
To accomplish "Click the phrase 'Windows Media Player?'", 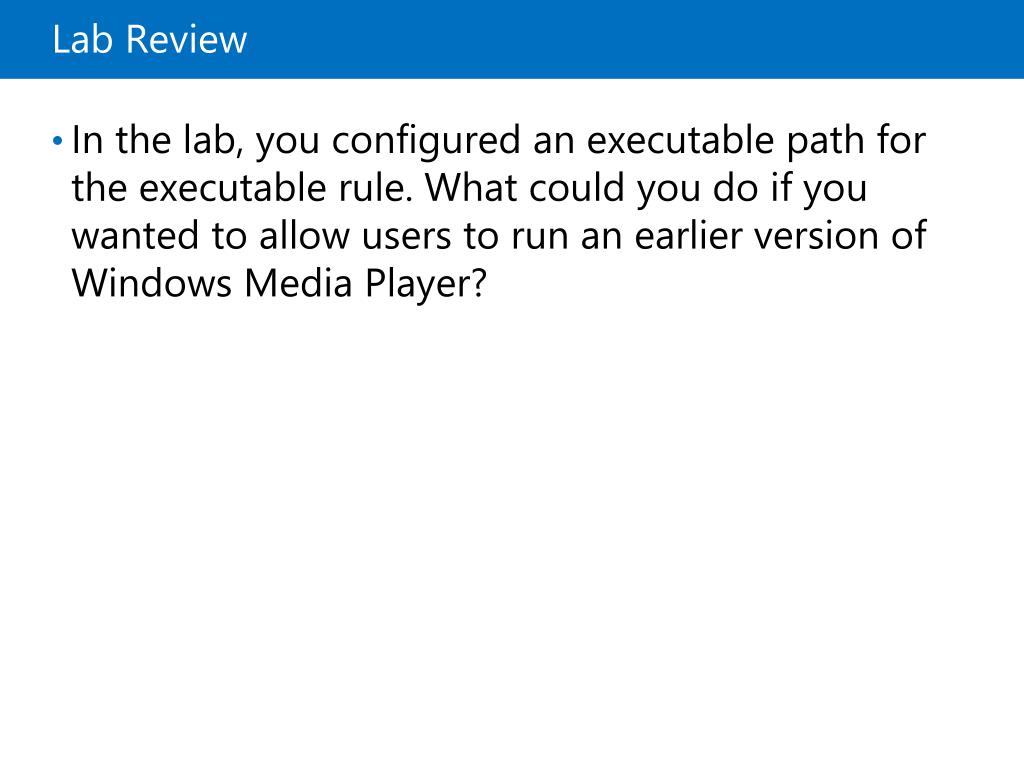I will tap(279, 283).
